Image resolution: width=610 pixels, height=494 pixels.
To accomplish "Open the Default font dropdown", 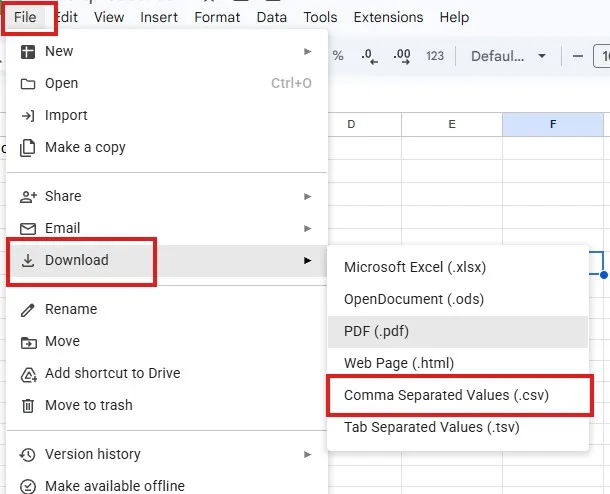I will pyautogui.click(x=508, y=56).
